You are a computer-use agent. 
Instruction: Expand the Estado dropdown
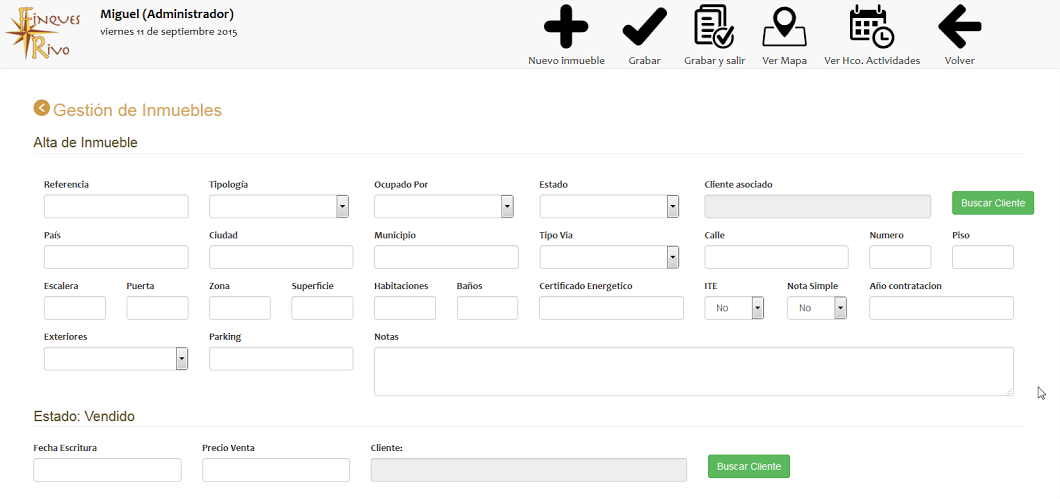tap(609, 206)
